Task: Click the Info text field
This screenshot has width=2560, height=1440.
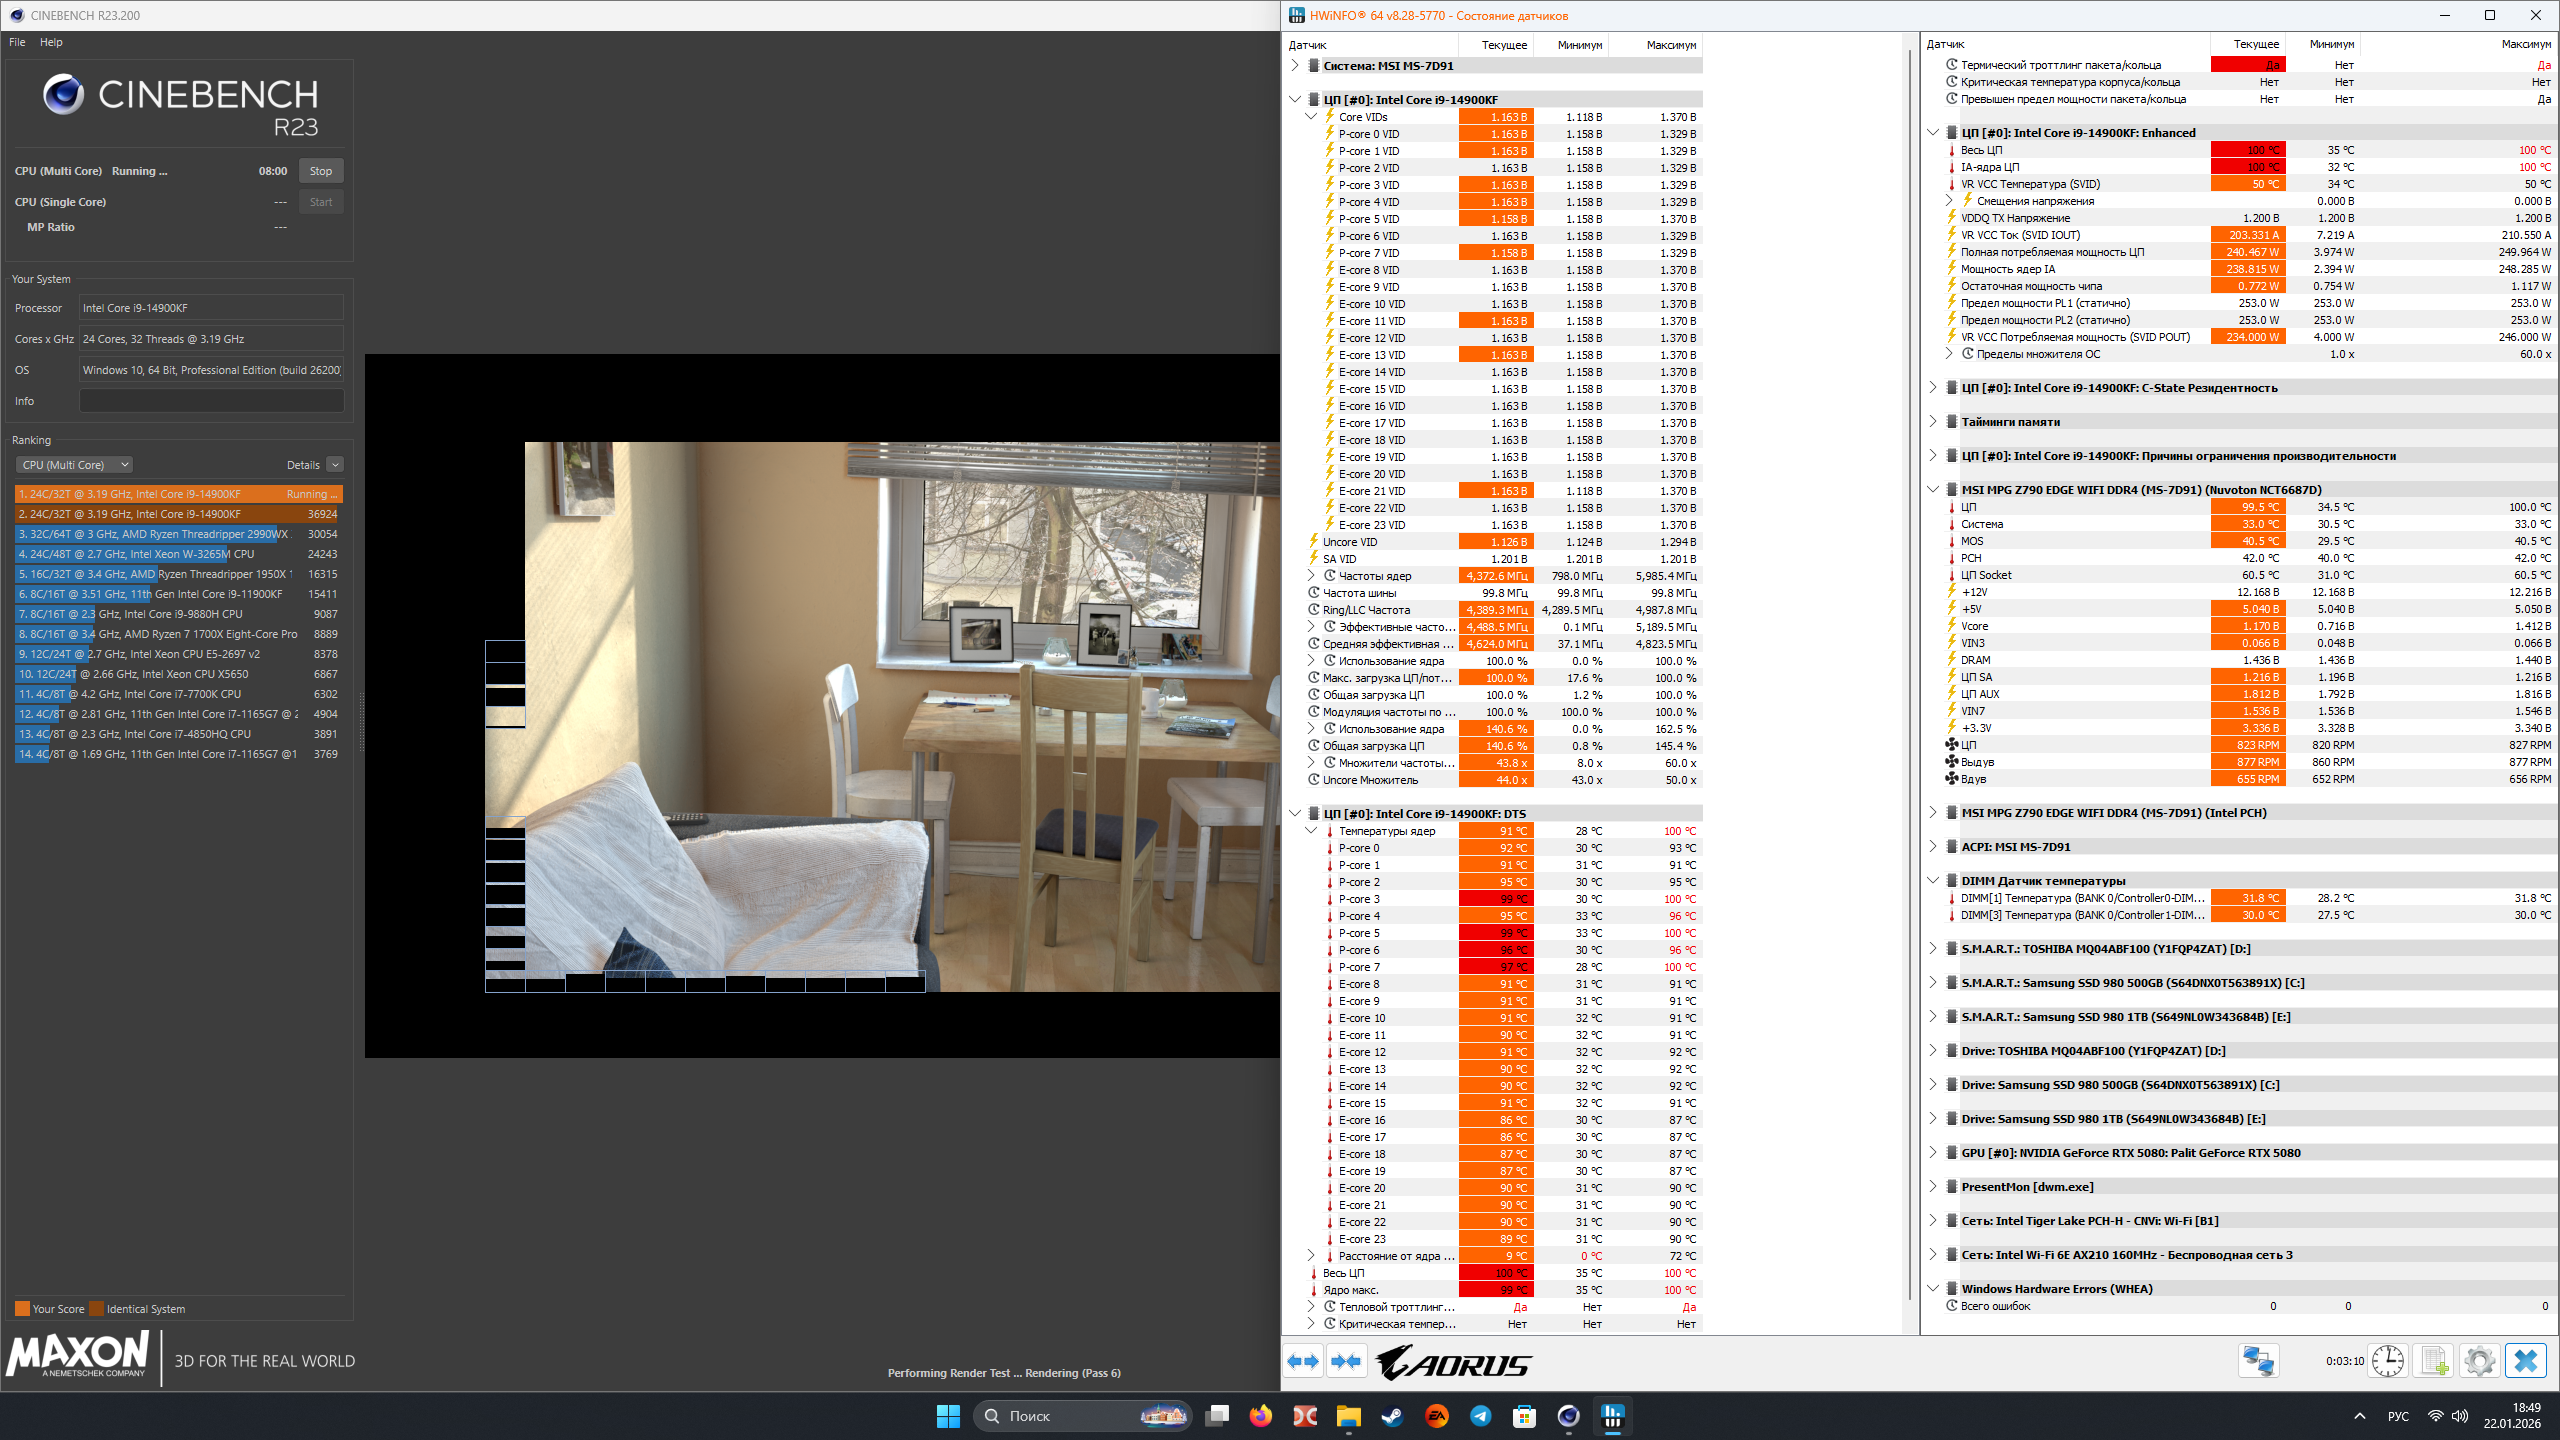Action: point(211,401)
